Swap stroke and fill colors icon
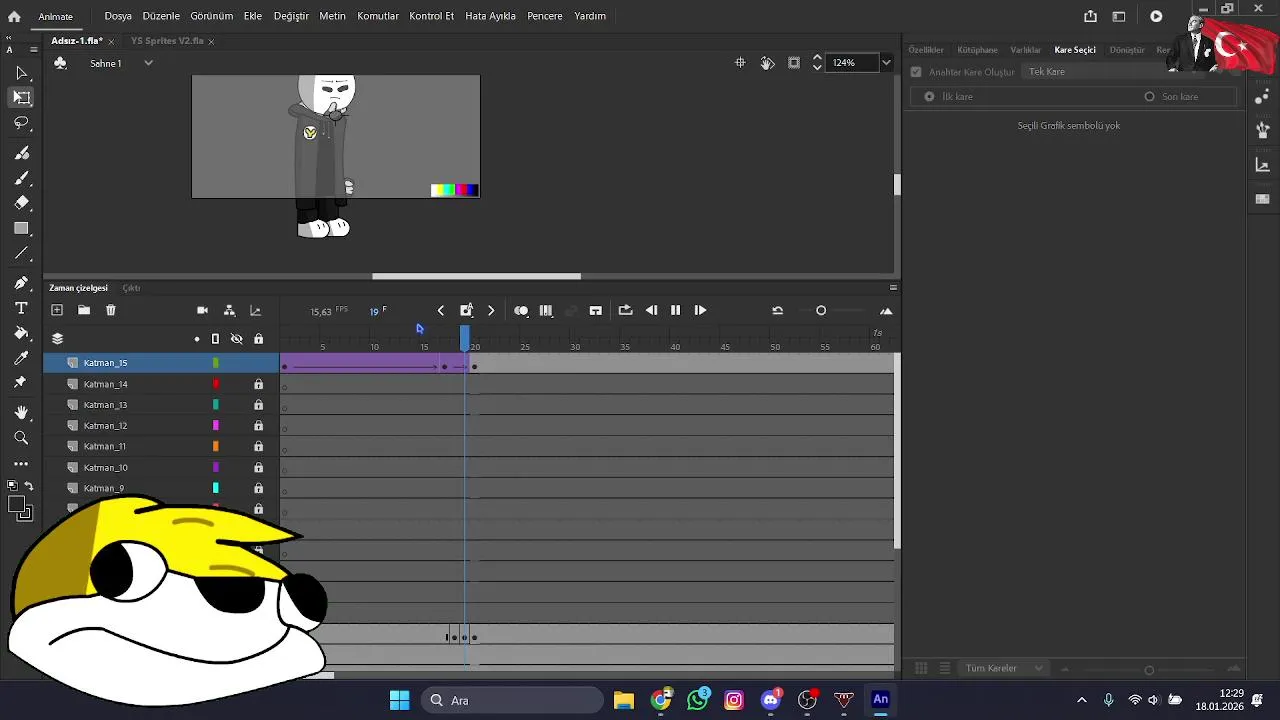 pos(28,486)
